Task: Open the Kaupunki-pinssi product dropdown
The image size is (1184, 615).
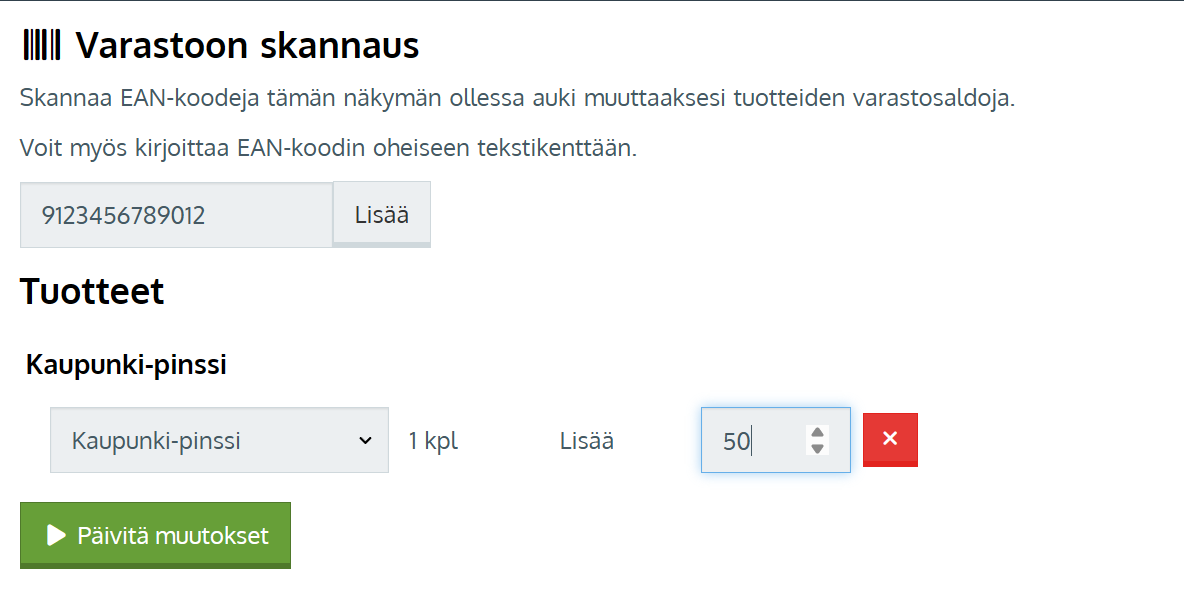Action: pyautogui.click(x=218, y=440)
